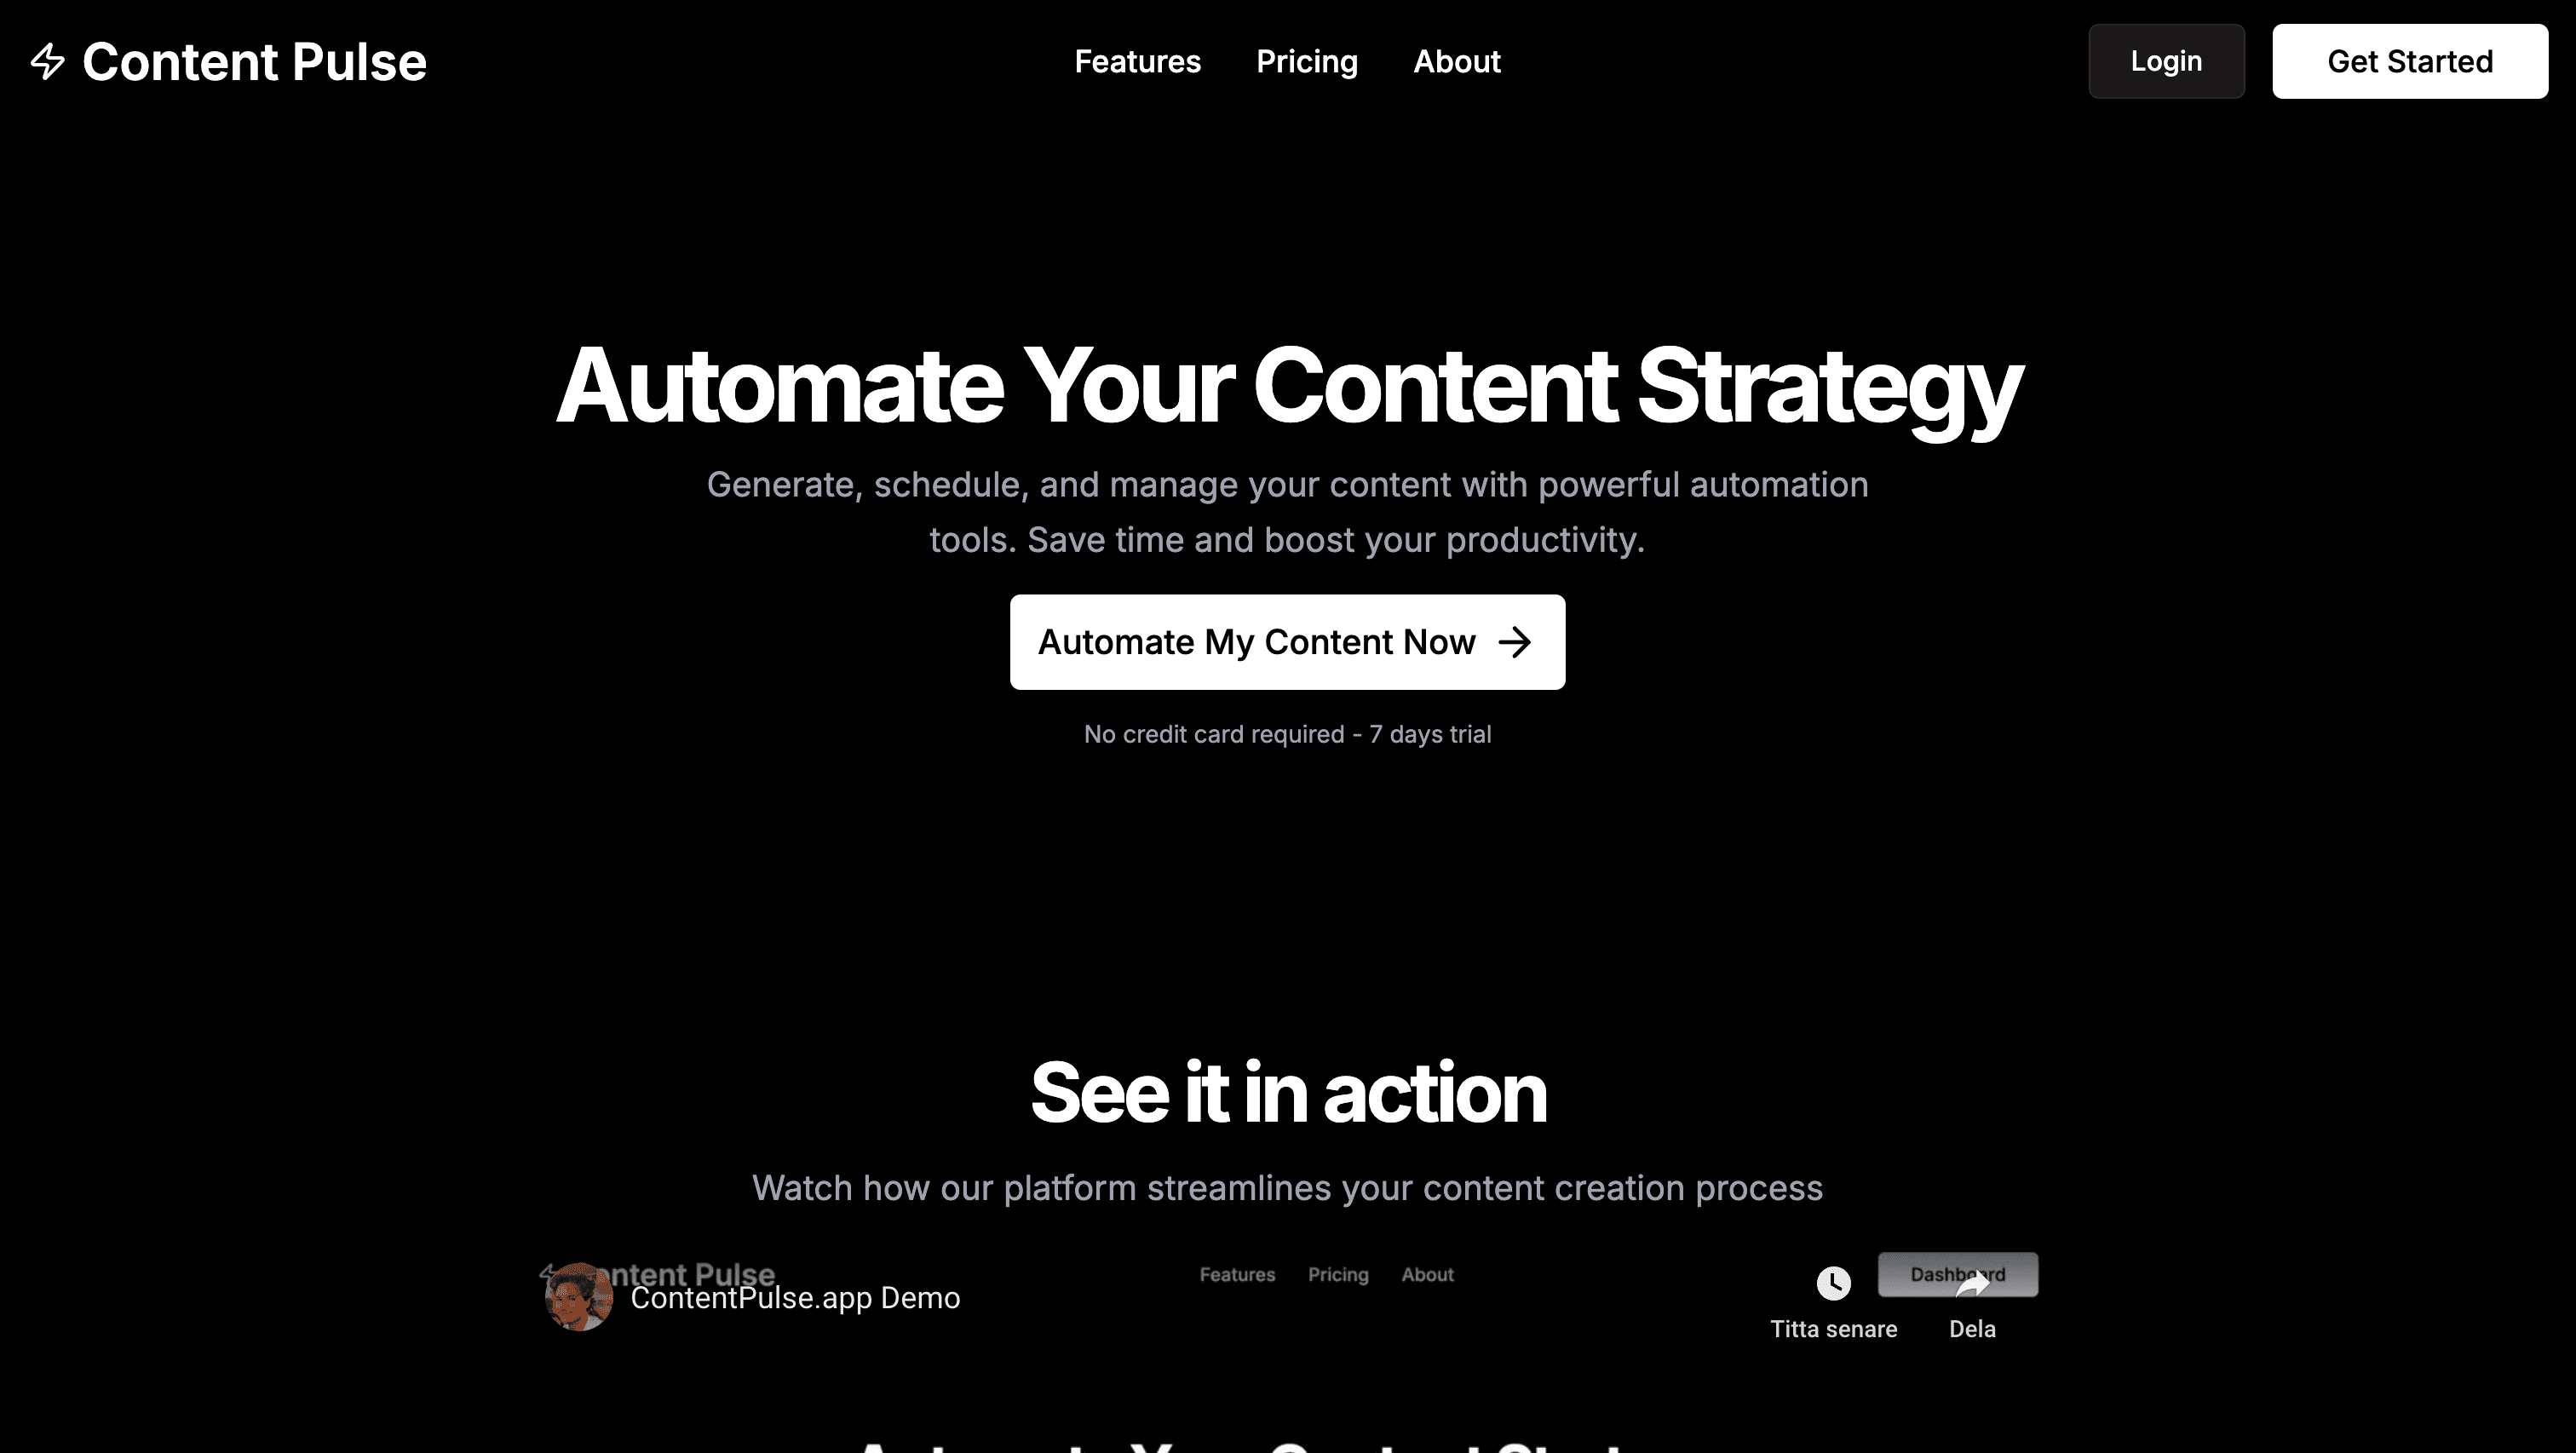This screenshot has height=1453, width=2576.
Task: Click the user avatar icon in demo overlay
Action: pyautogui.click(x=578, y=1297)
